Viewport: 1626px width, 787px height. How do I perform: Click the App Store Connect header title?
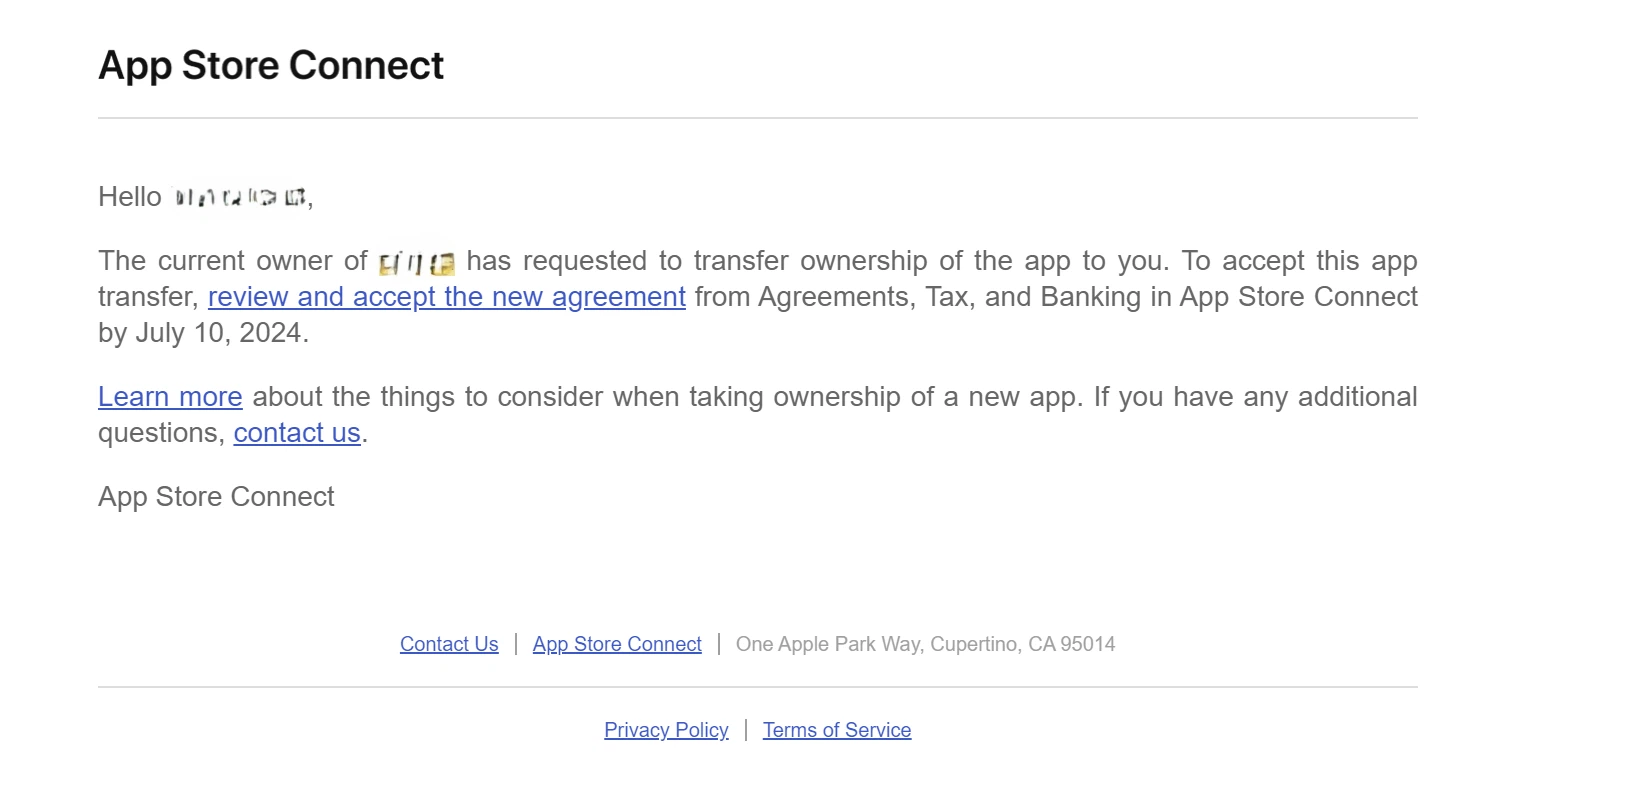click(x=271, y=66)
